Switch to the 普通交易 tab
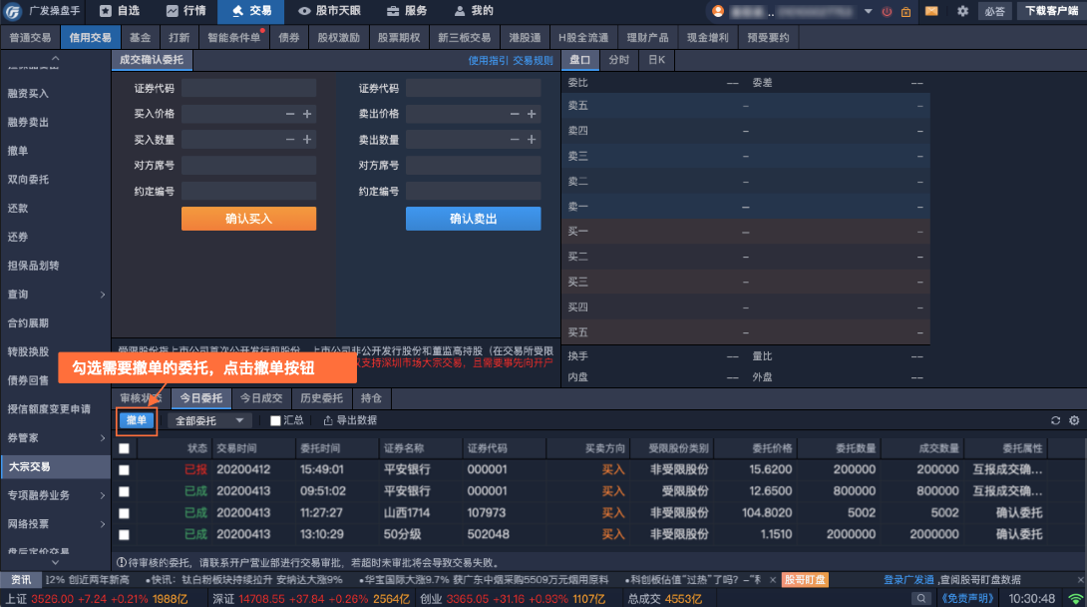 31,37
